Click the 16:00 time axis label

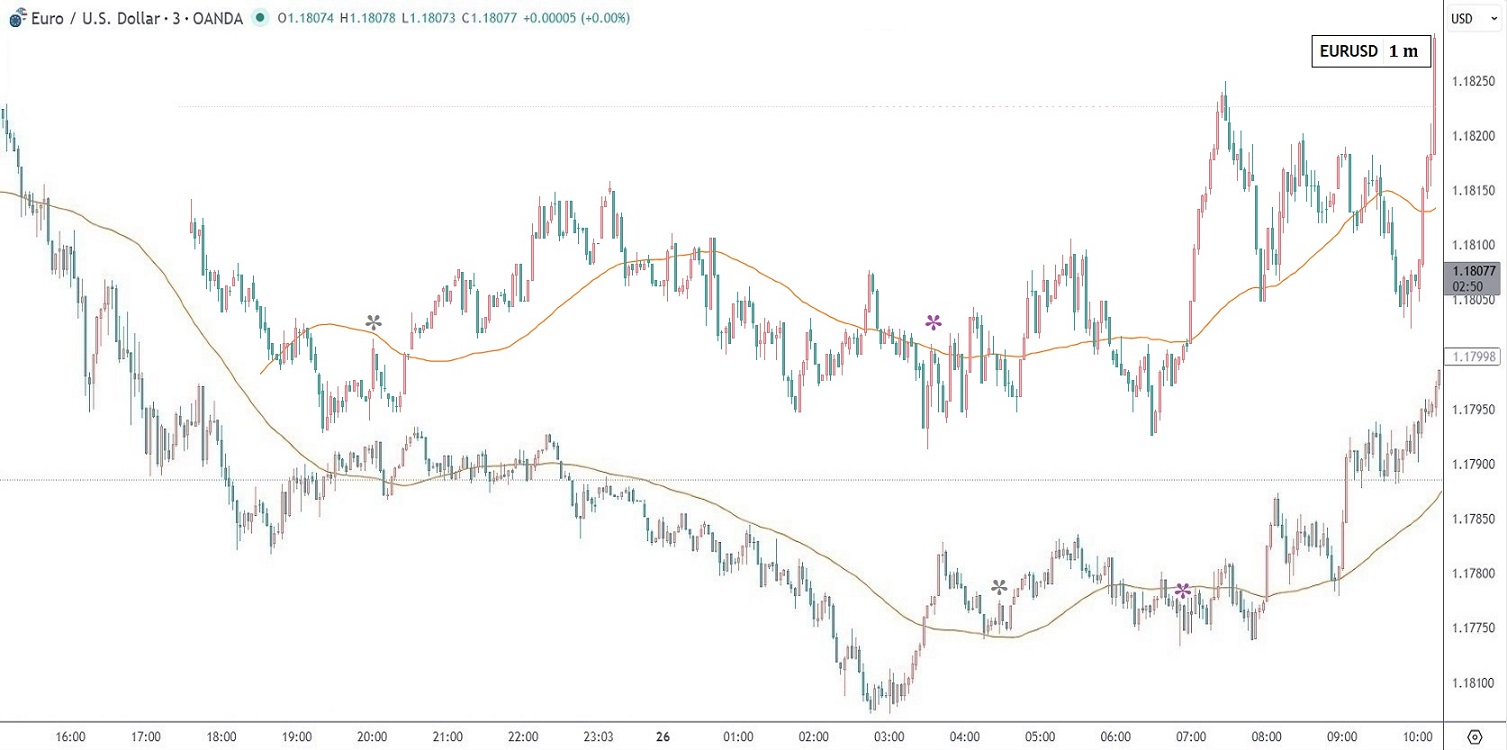click(x=70, y=737)
